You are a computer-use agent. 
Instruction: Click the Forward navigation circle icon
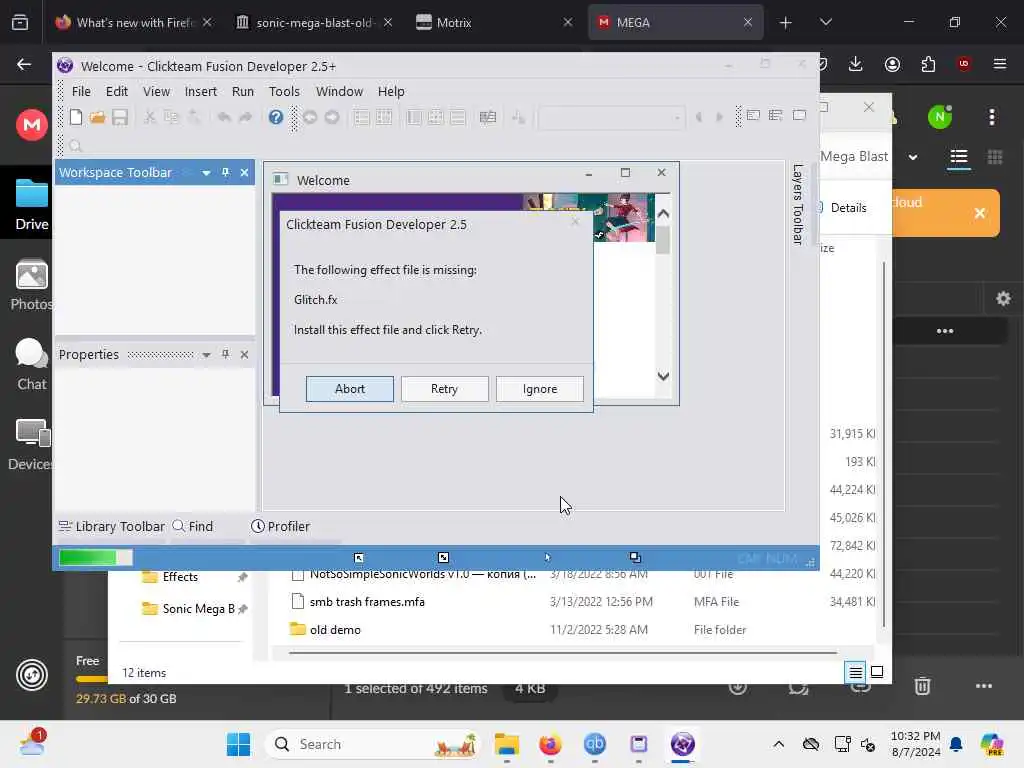point(332,117)
